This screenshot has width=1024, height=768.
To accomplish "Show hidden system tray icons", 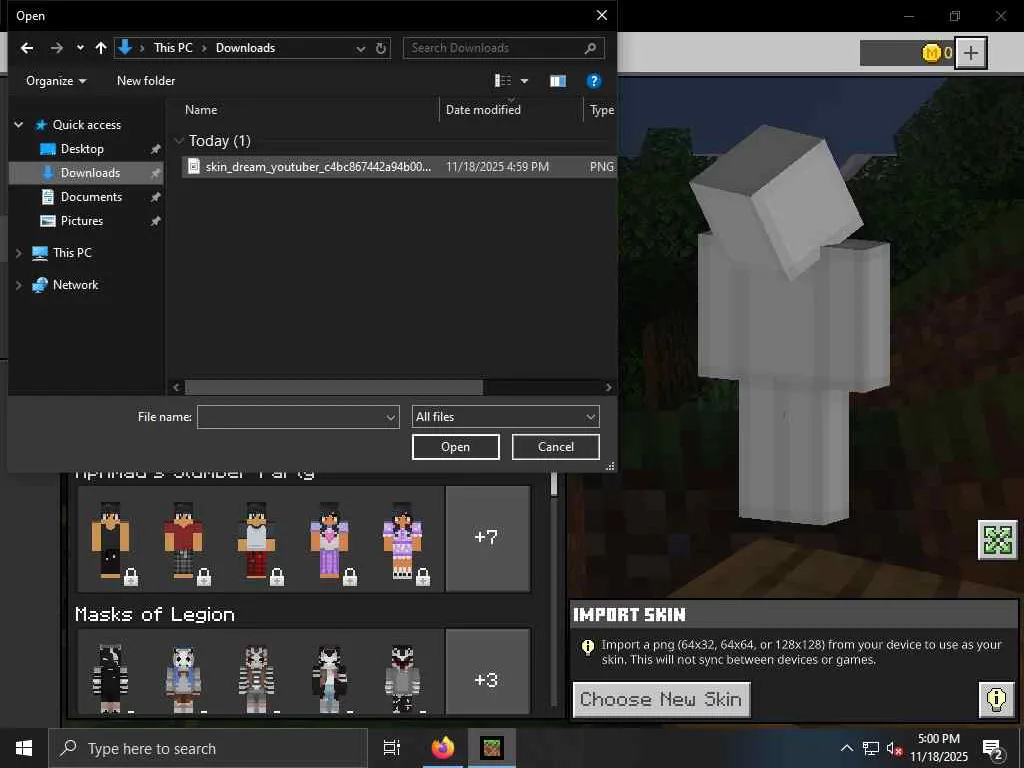I will [x=846, y=748].
